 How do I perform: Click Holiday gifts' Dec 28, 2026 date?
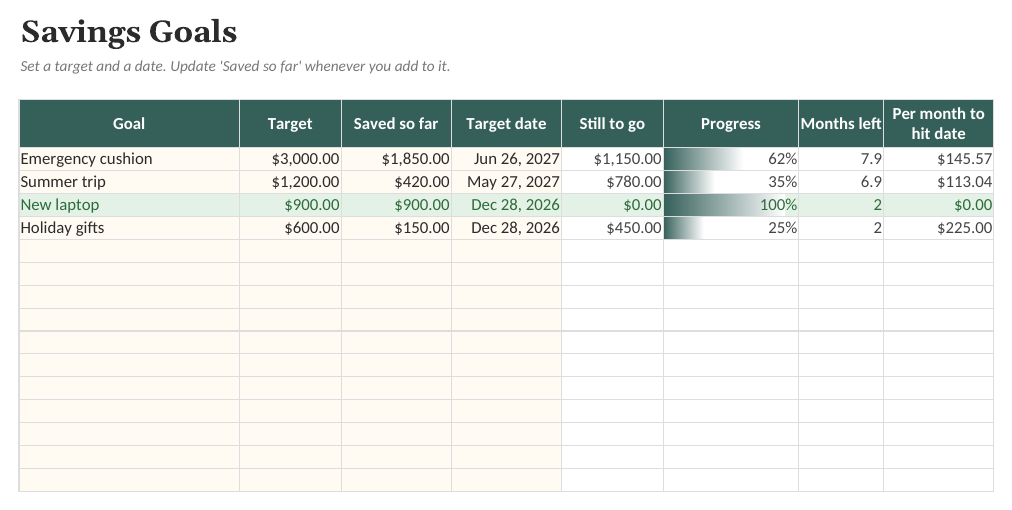click(507, 228)
